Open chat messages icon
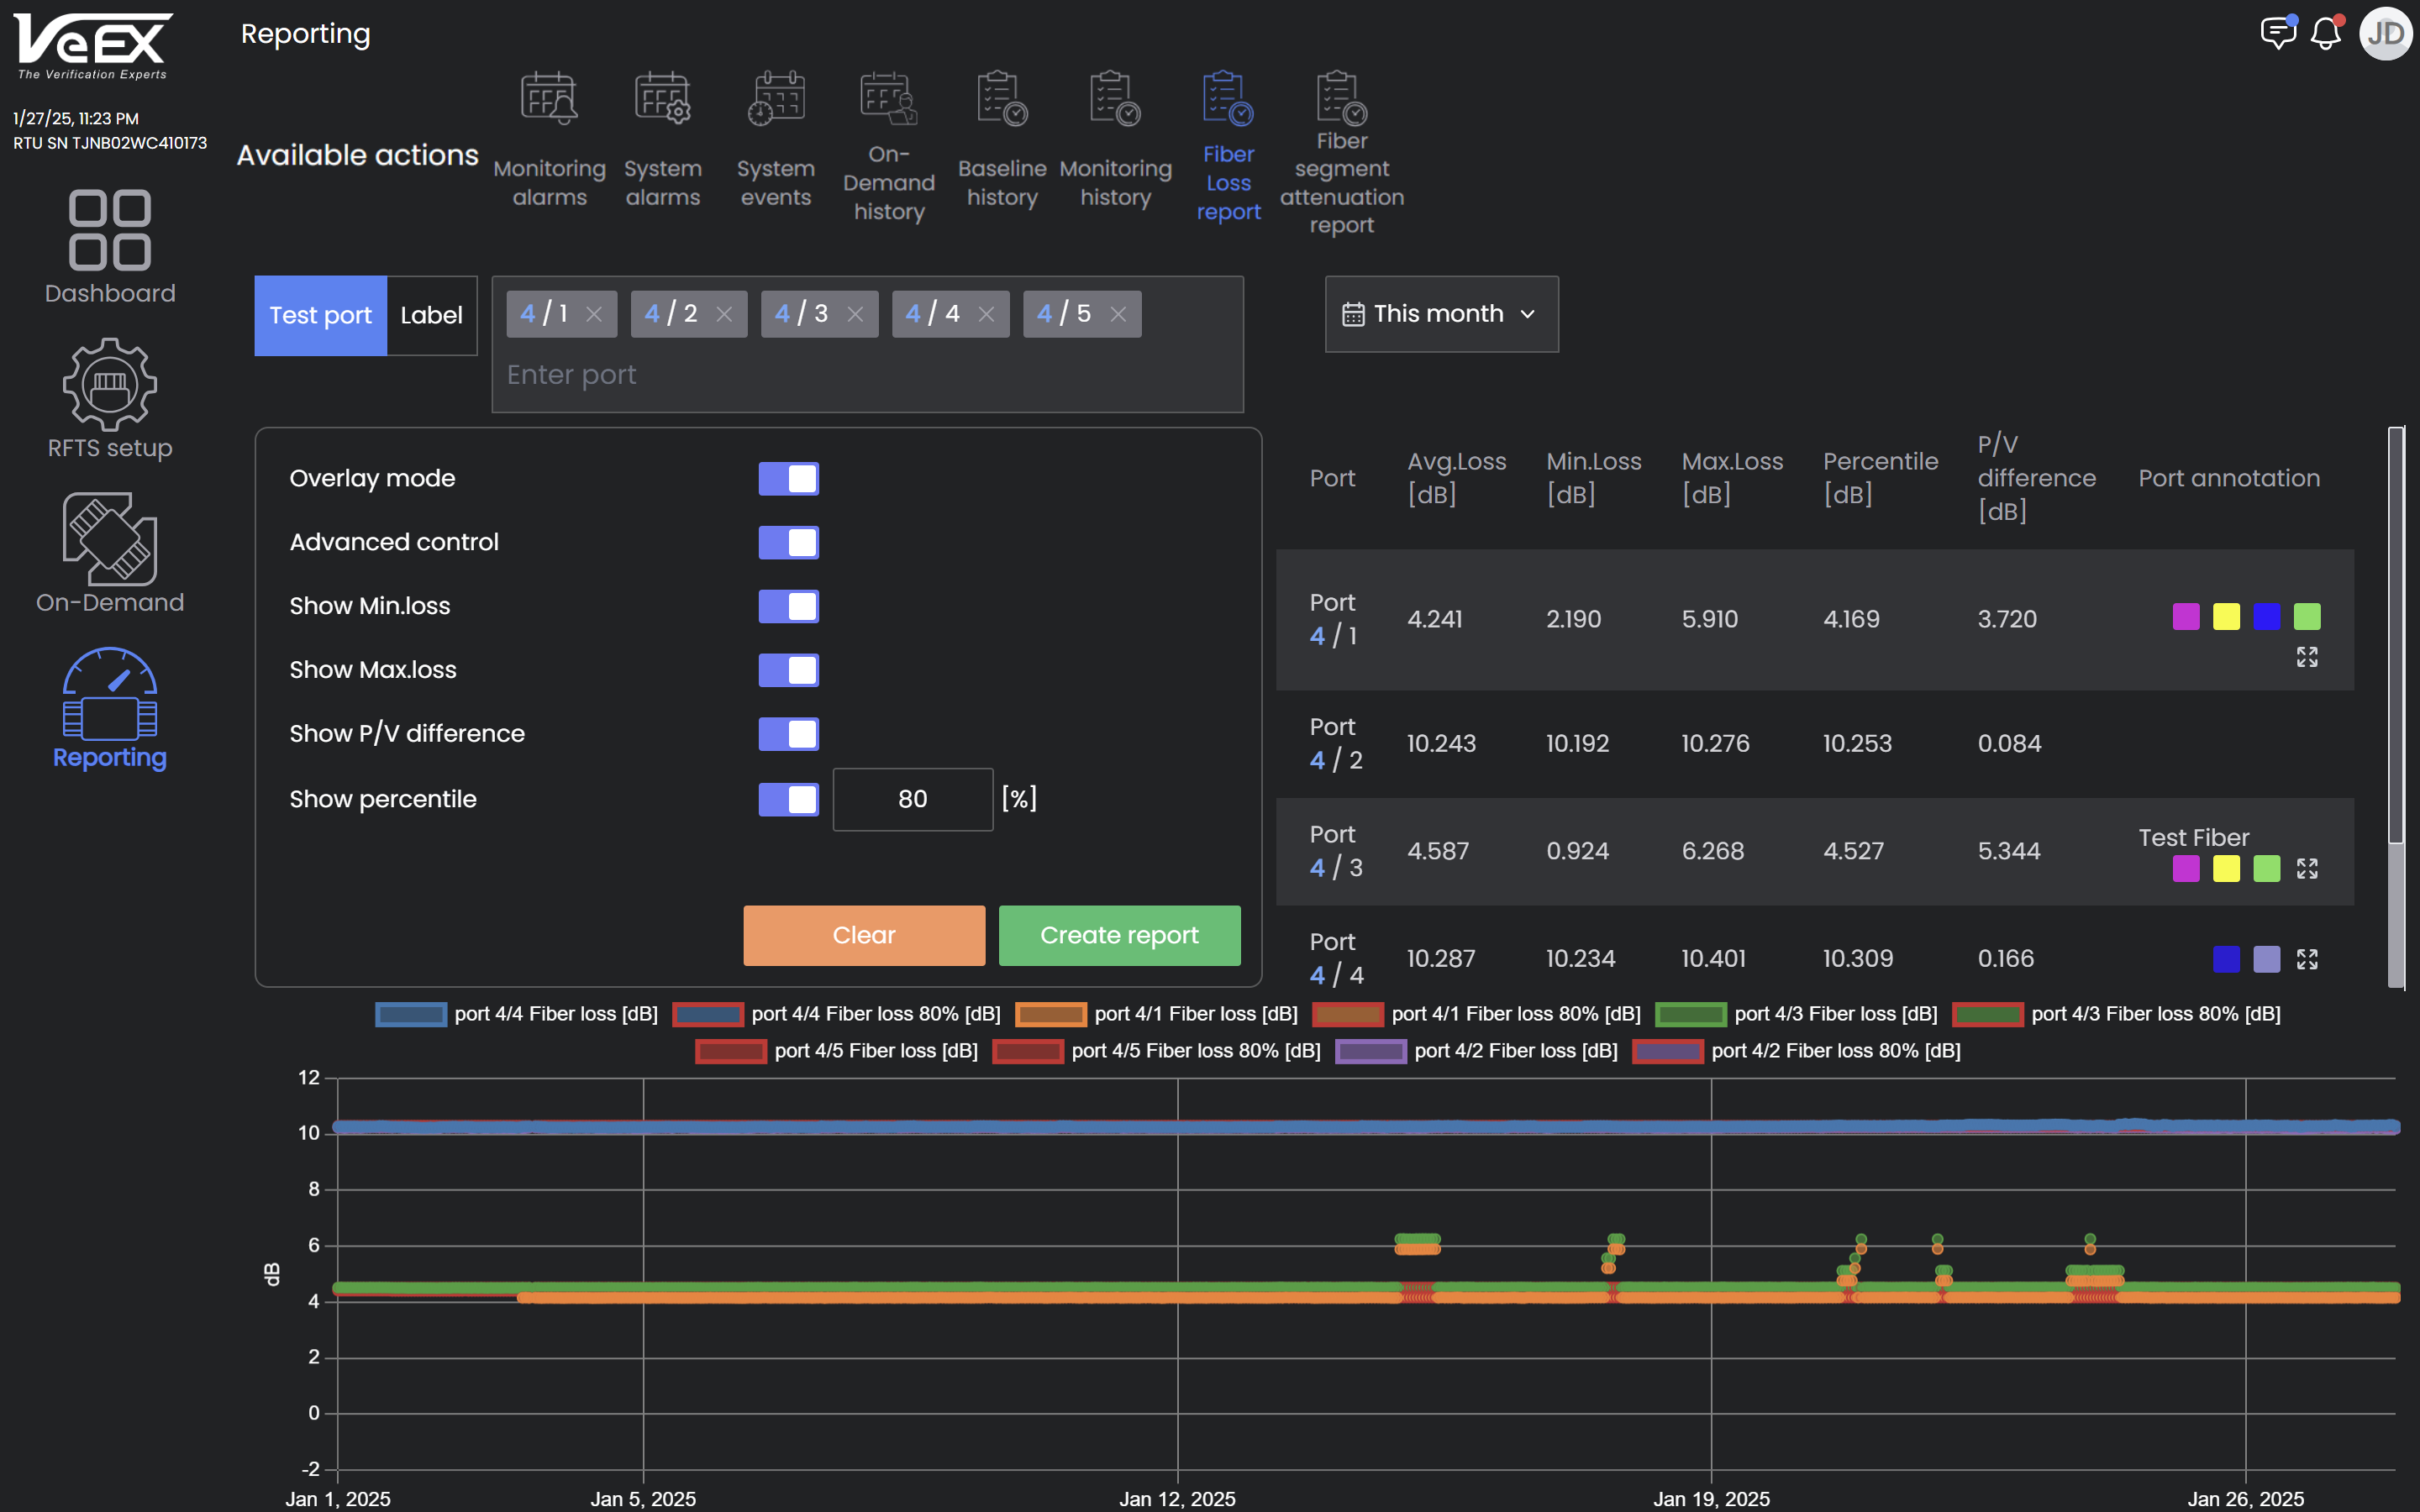The width and height of the screenshot is (2420, 1512). click(x=2277, y=34)
